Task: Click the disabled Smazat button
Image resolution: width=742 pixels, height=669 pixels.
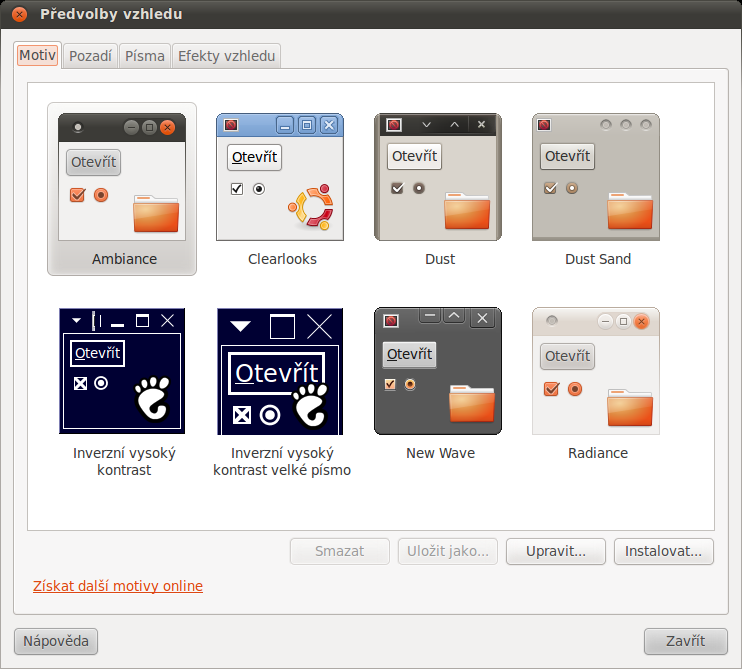Action: [340, 551]
